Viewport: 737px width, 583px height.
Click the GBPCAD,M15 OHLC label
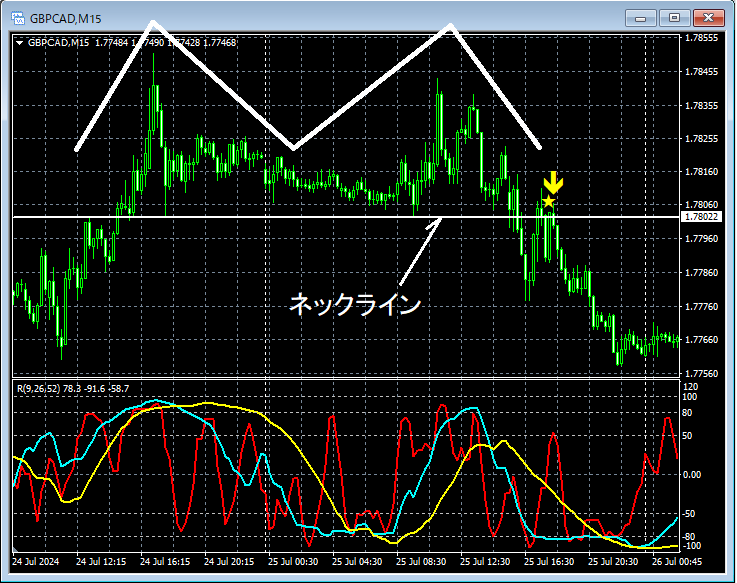(x=132, y=43)
